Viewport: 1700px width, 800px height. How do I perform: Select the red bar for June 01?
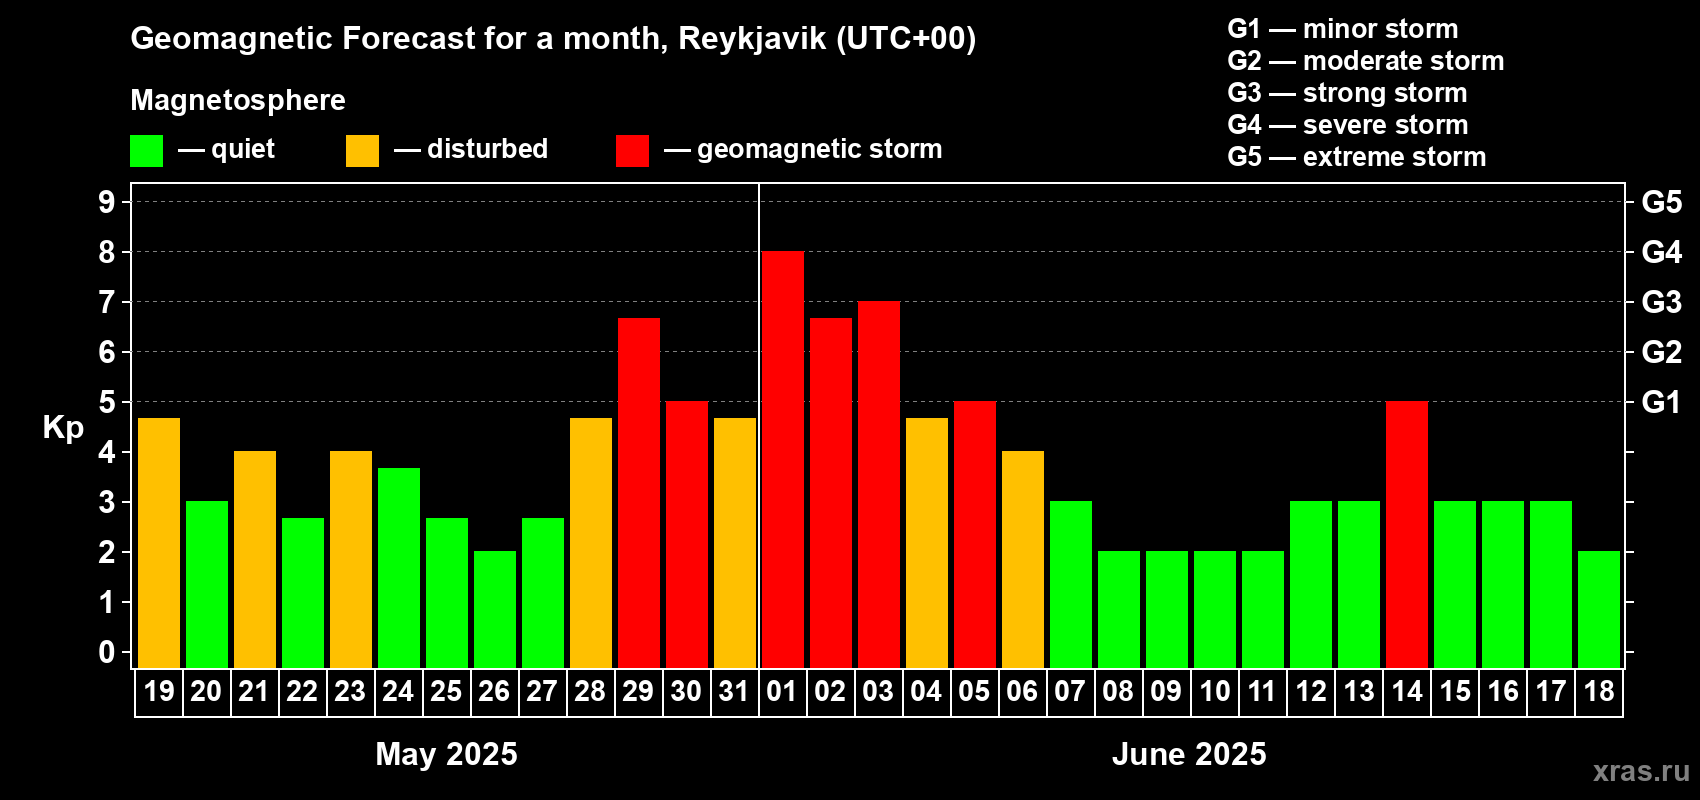783,460
